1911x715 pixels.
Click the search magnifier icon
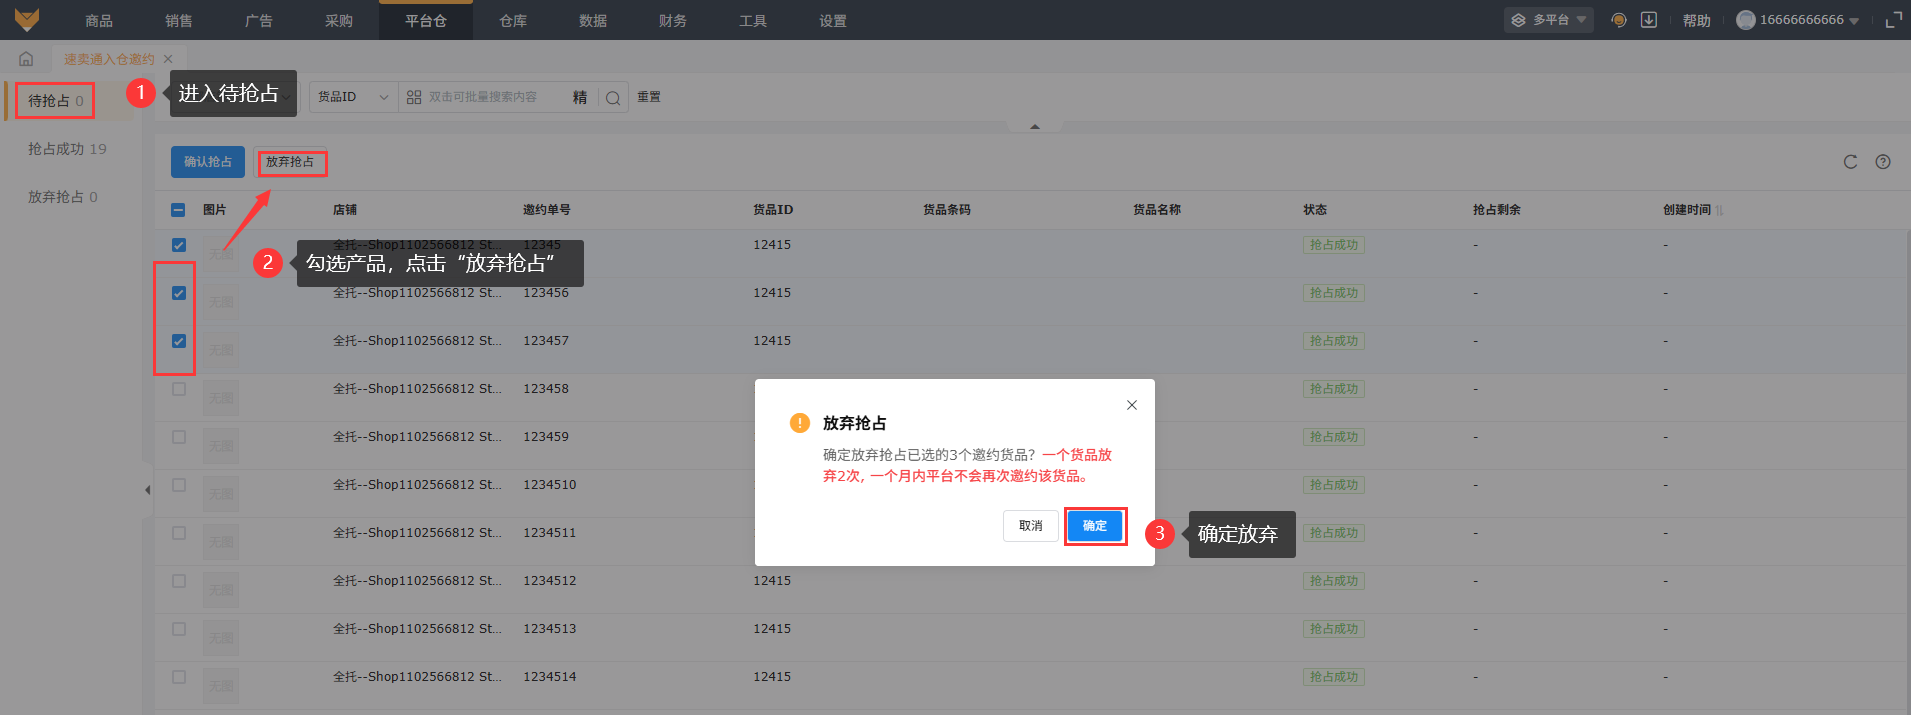[x=613, y=98]
